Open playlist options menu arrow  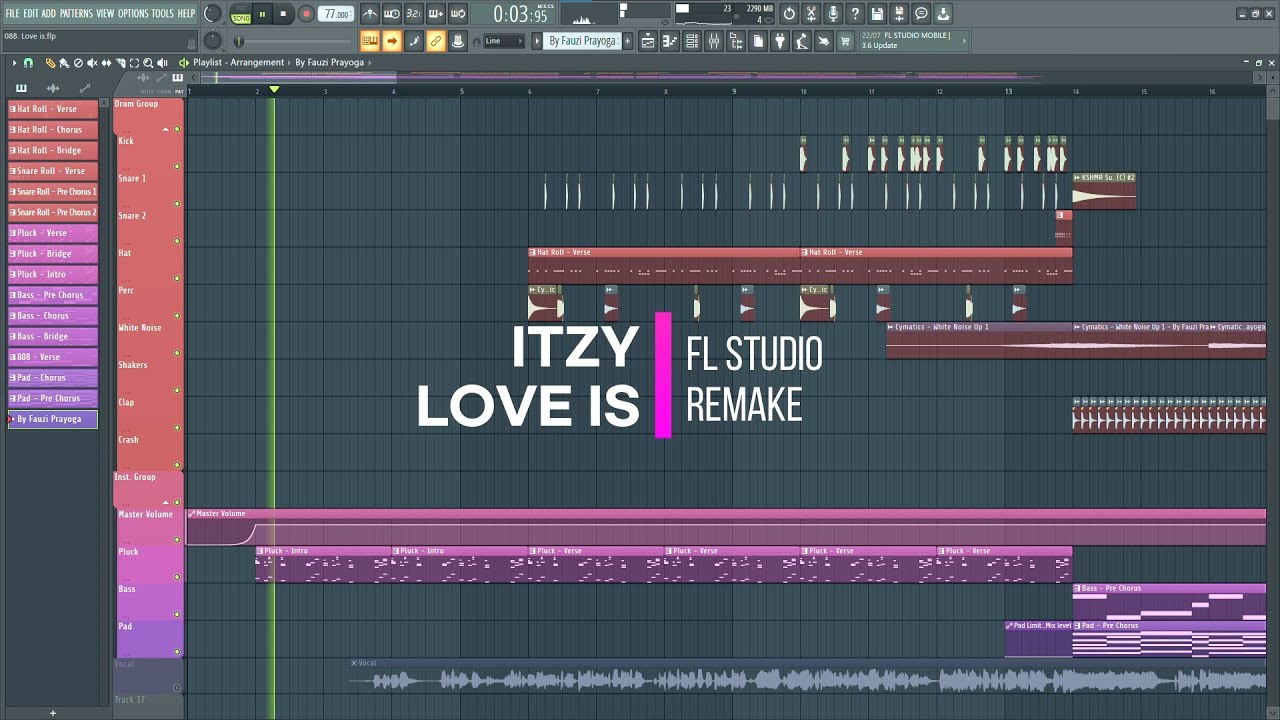[14, 63]
